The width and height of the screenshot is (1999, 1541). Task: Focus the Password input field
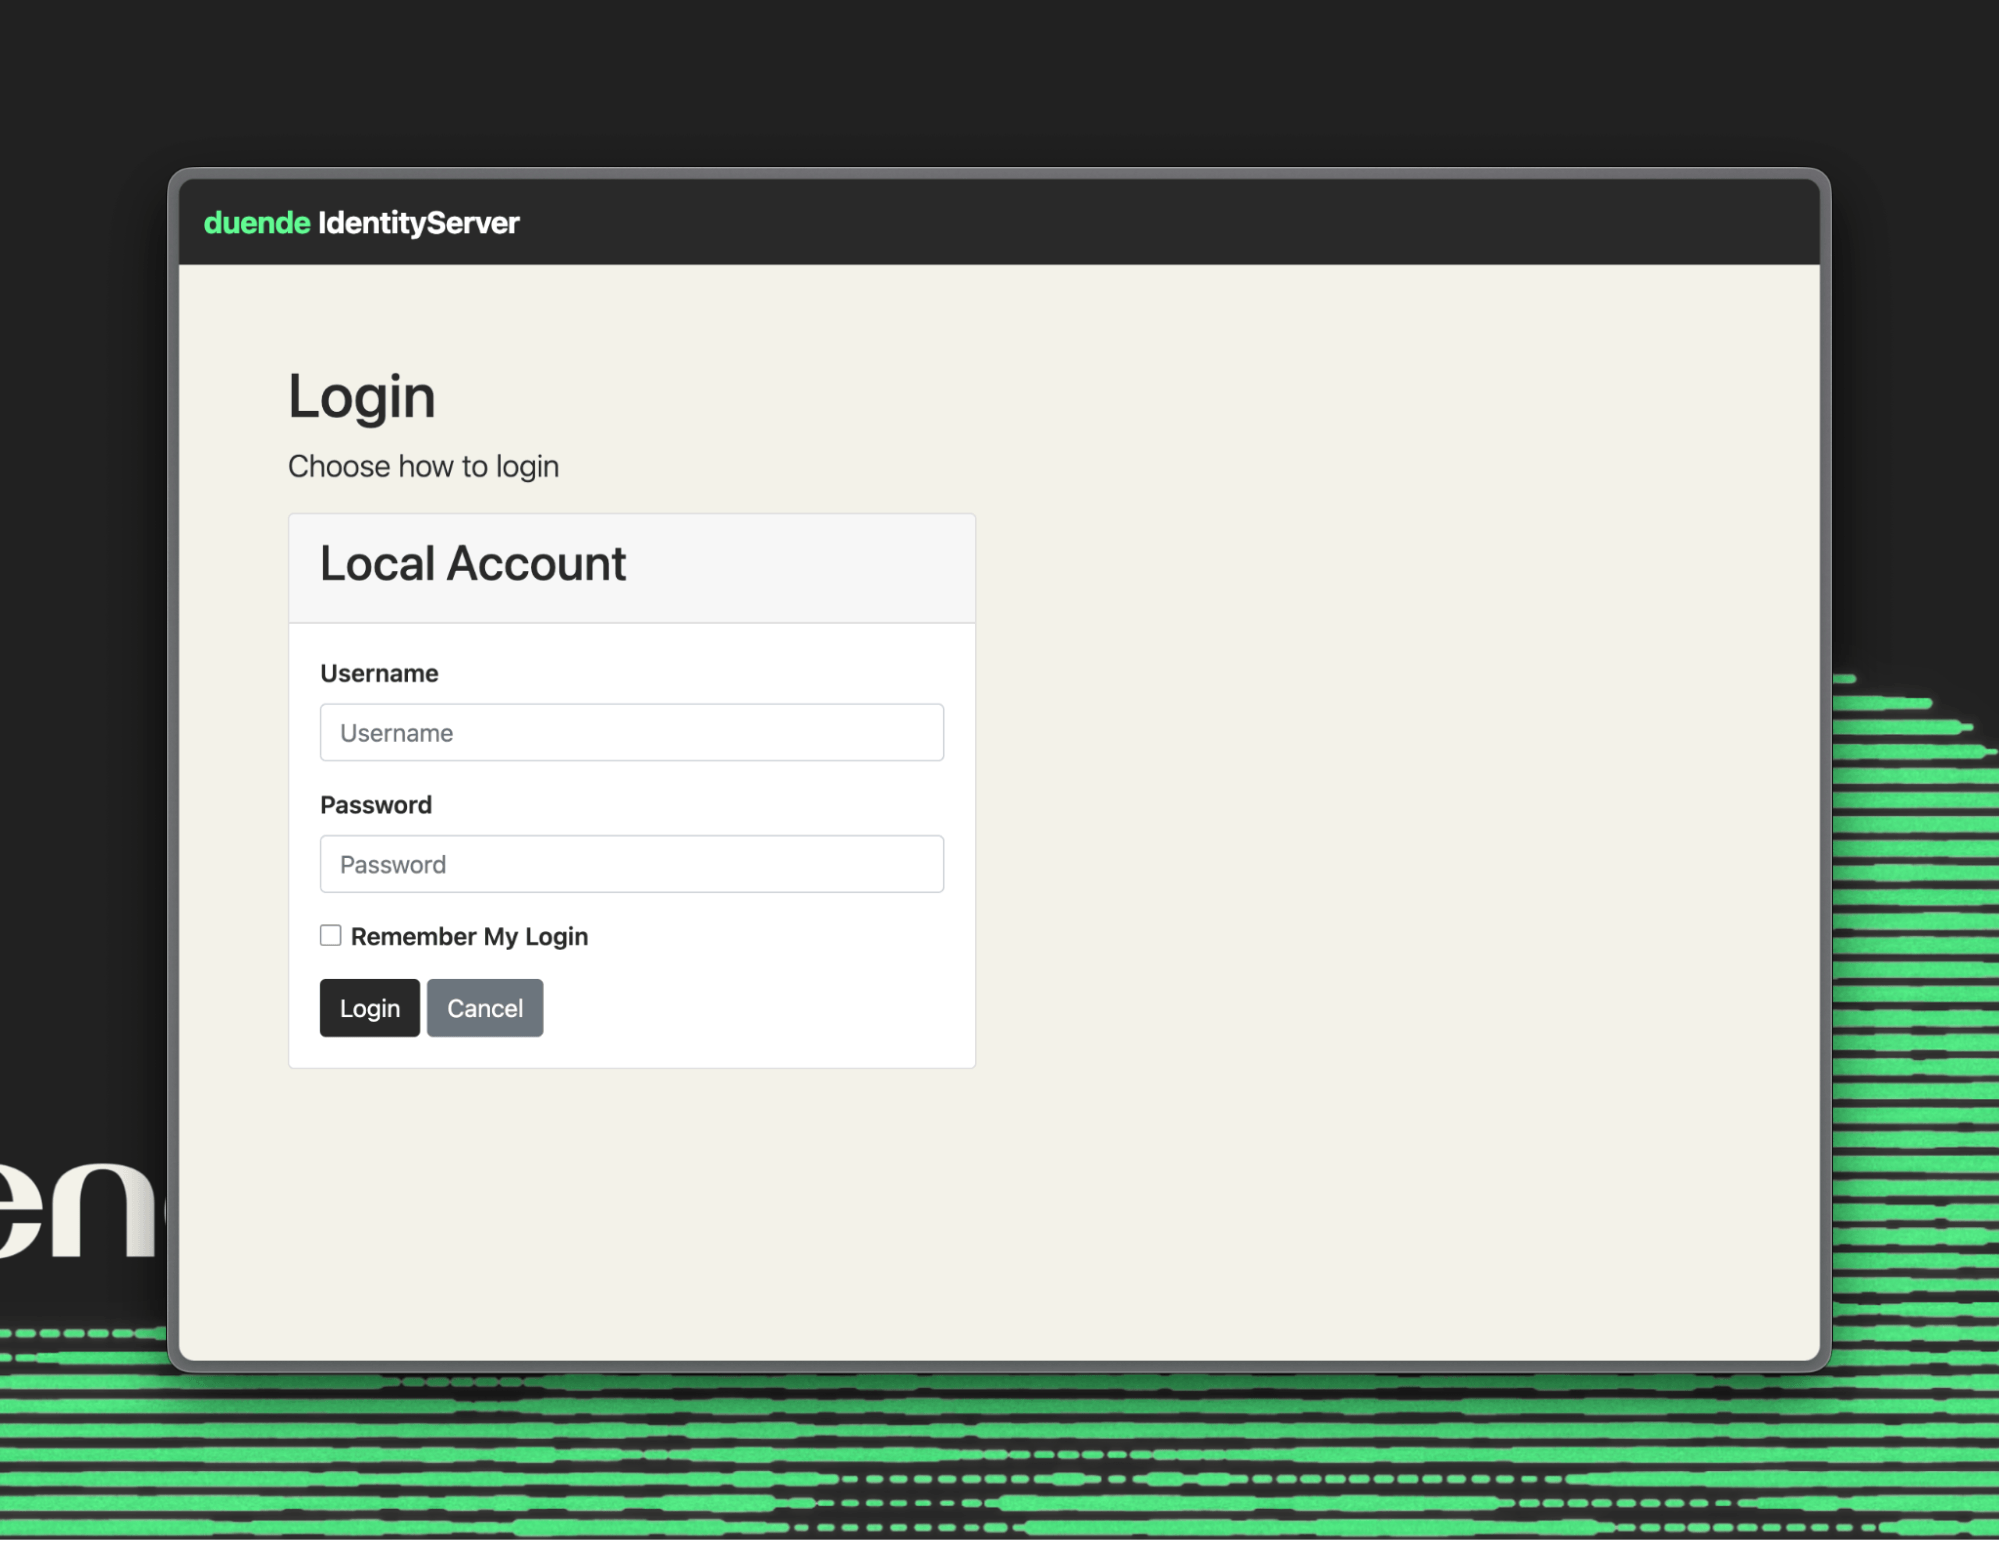[631, 864]
